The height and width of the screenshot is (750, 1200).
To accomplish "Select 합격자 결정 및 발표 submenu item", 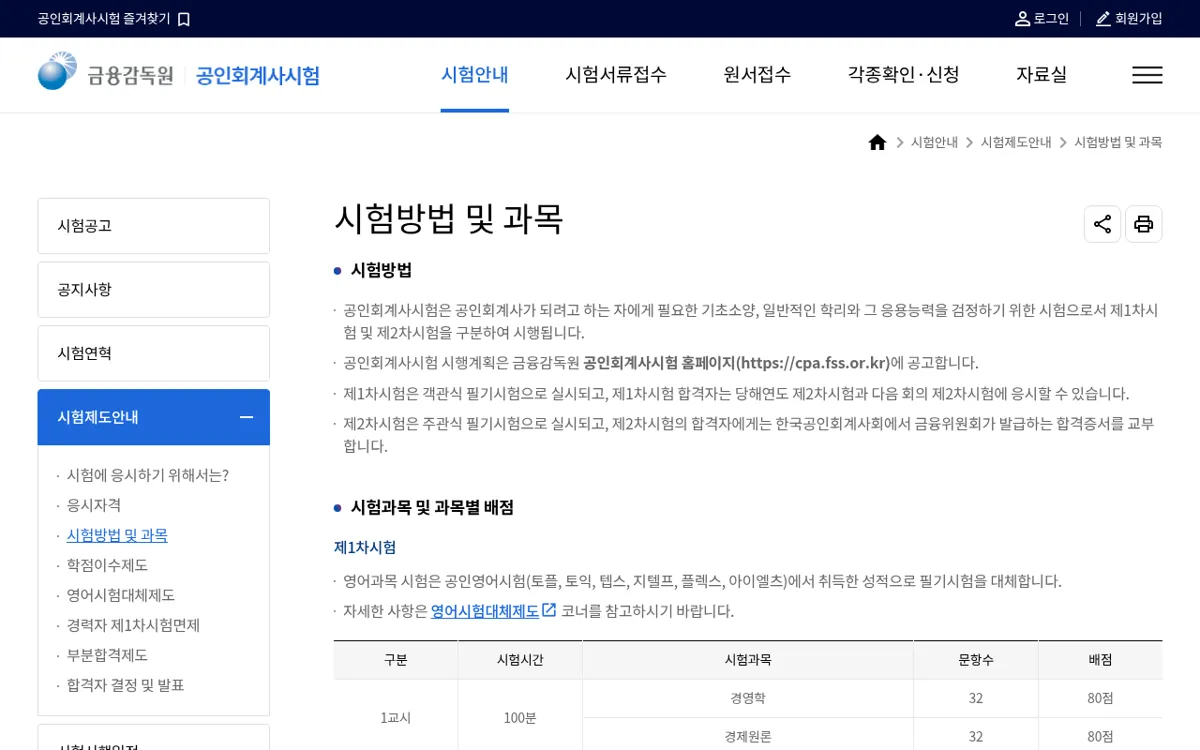I will tap(126, 685).
